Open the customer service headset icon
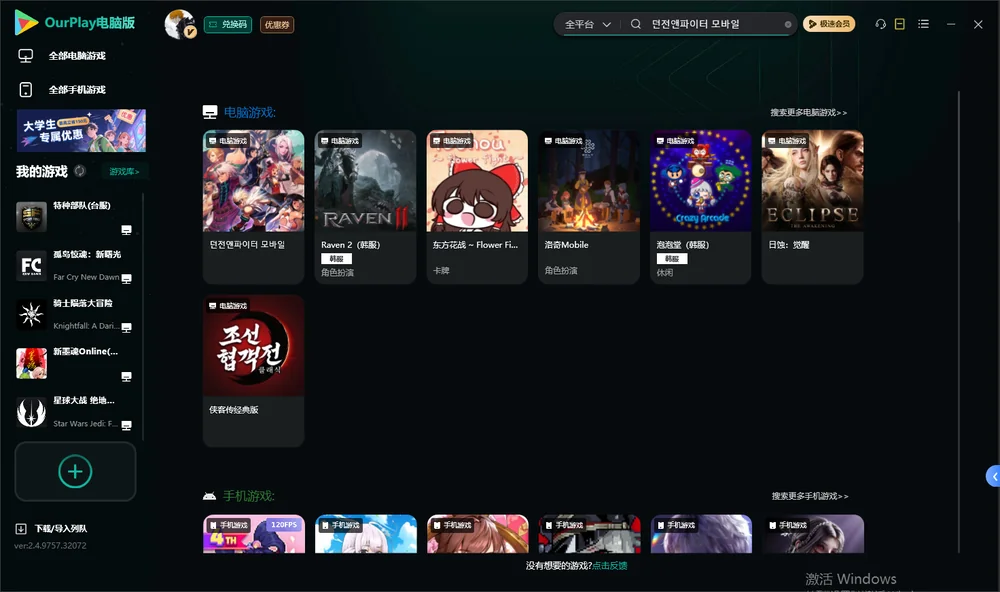This screenshot has width=1000, height=592. coord(880,24)
